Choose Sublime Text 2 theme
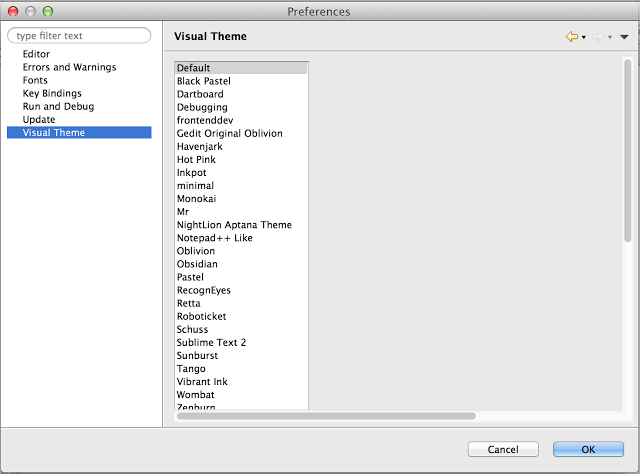 [x=211, y=343]
